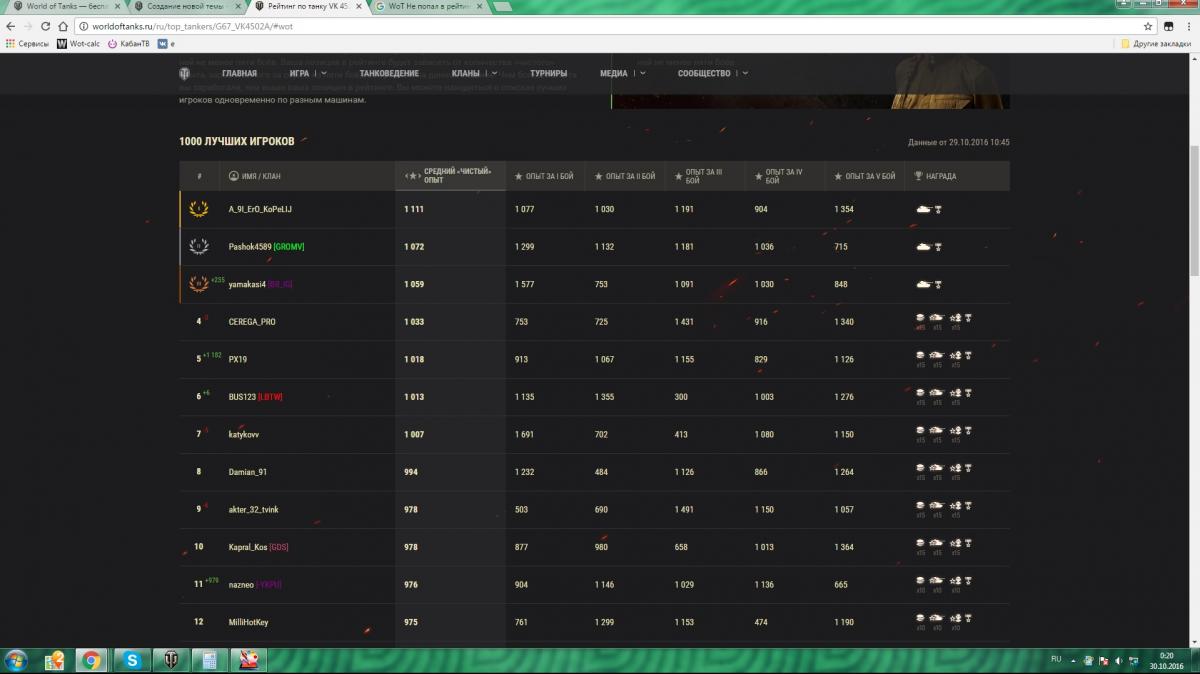Click the browser reload button
1200x674 pixels.
click(x=47, y=27)
